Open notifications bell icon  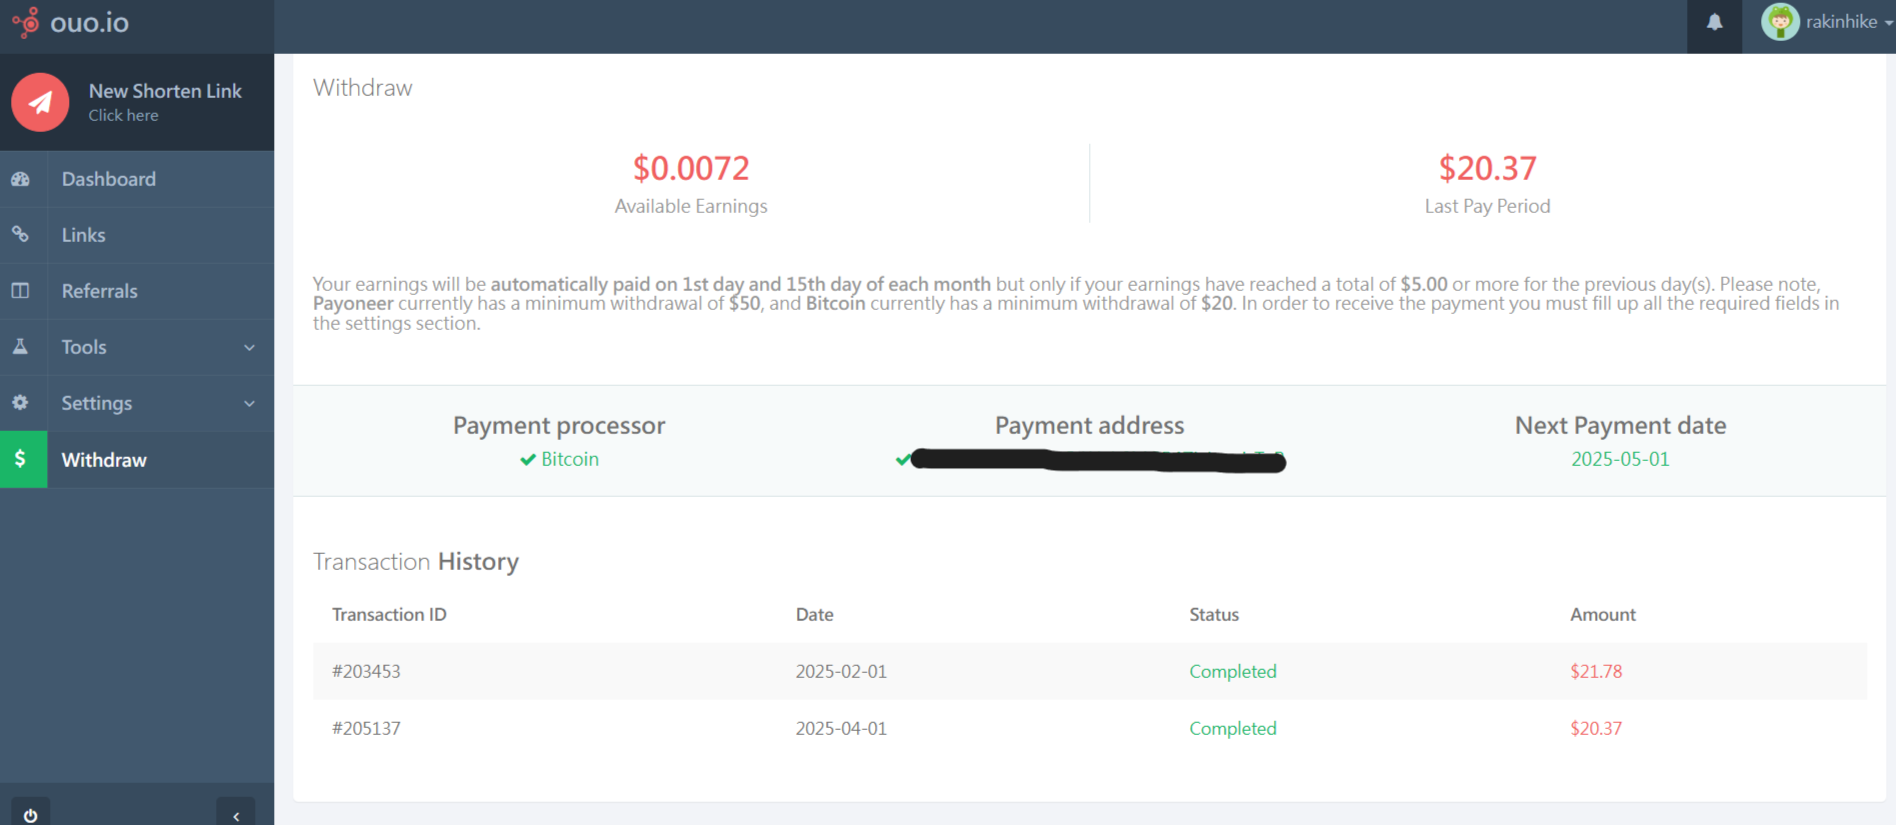click(x=1714, y=22)
